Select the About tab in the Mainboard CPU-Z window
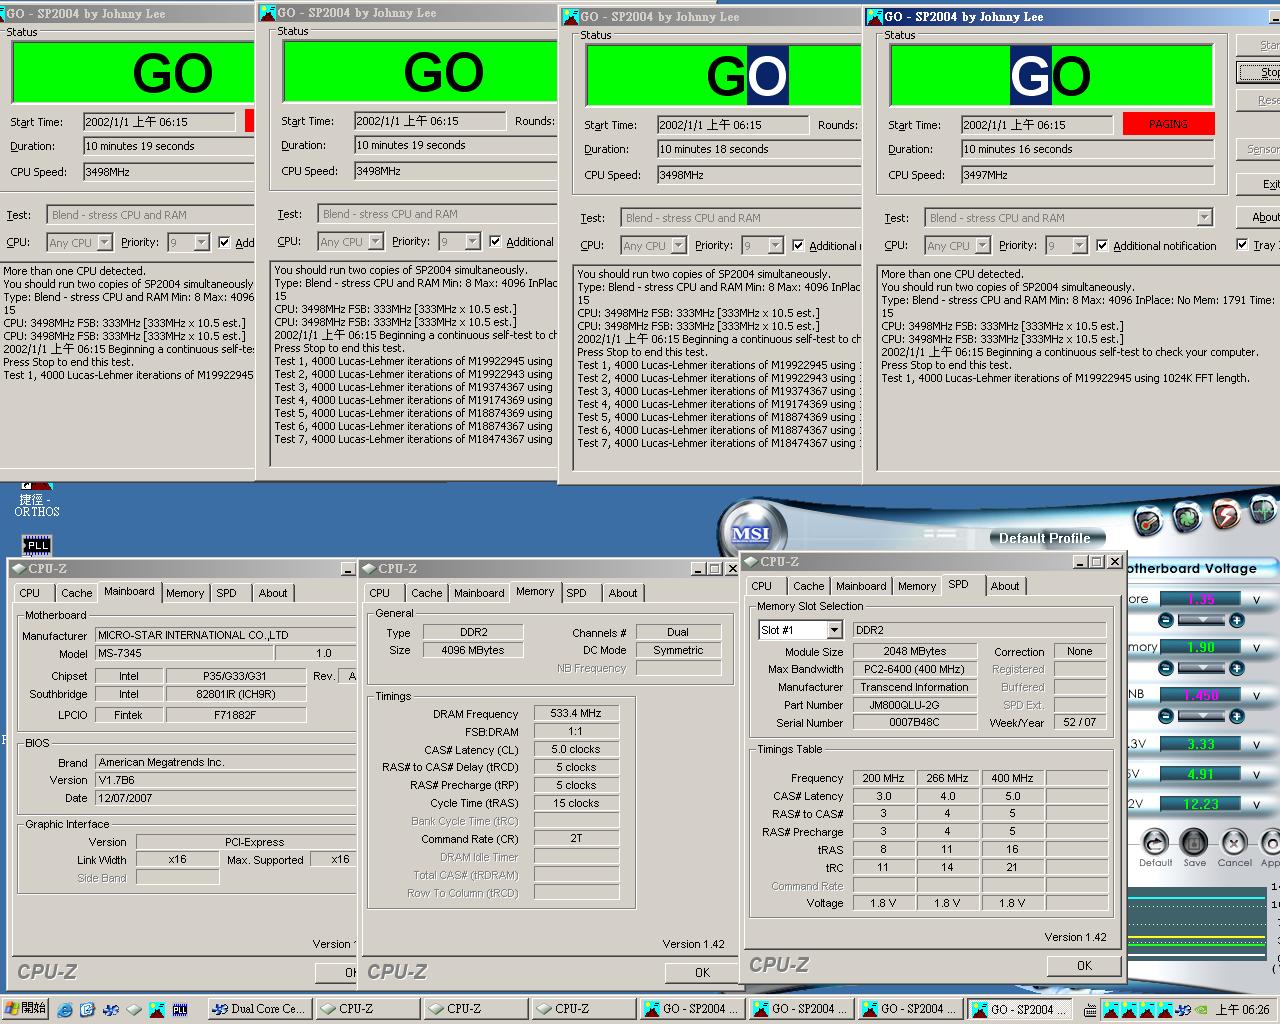Image resolution: width=1280 pixels, height=1024 pixels. (273, 593)
